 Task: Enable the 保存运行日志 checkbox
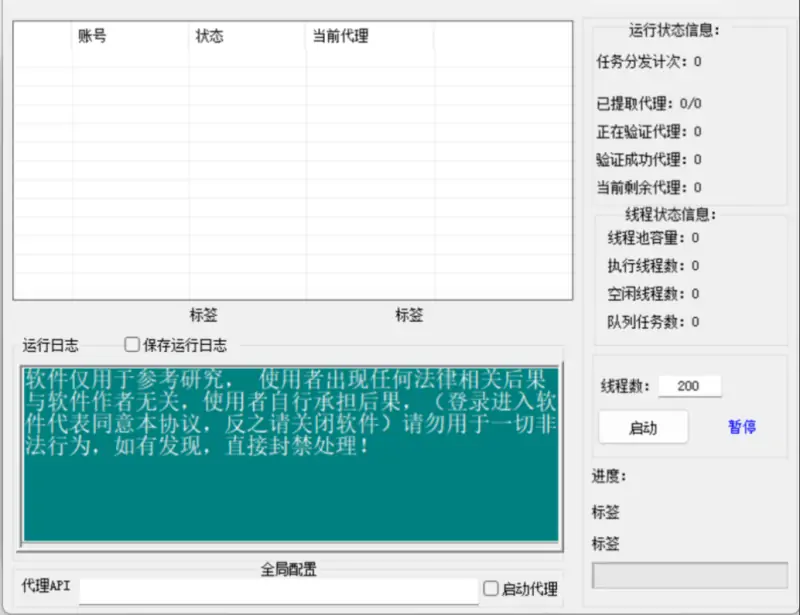coord(131,345)
